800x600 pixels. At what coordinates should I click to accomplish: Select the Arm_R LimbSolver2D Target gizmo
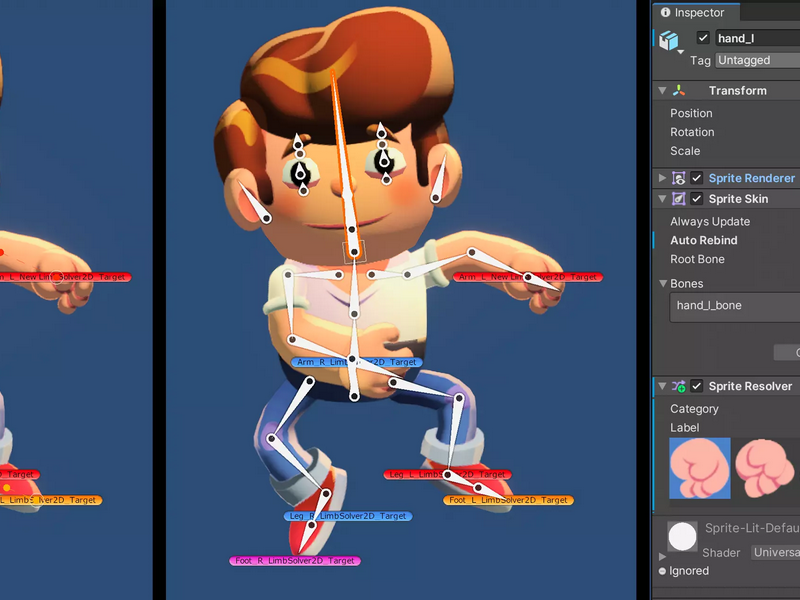coord(357,362)
